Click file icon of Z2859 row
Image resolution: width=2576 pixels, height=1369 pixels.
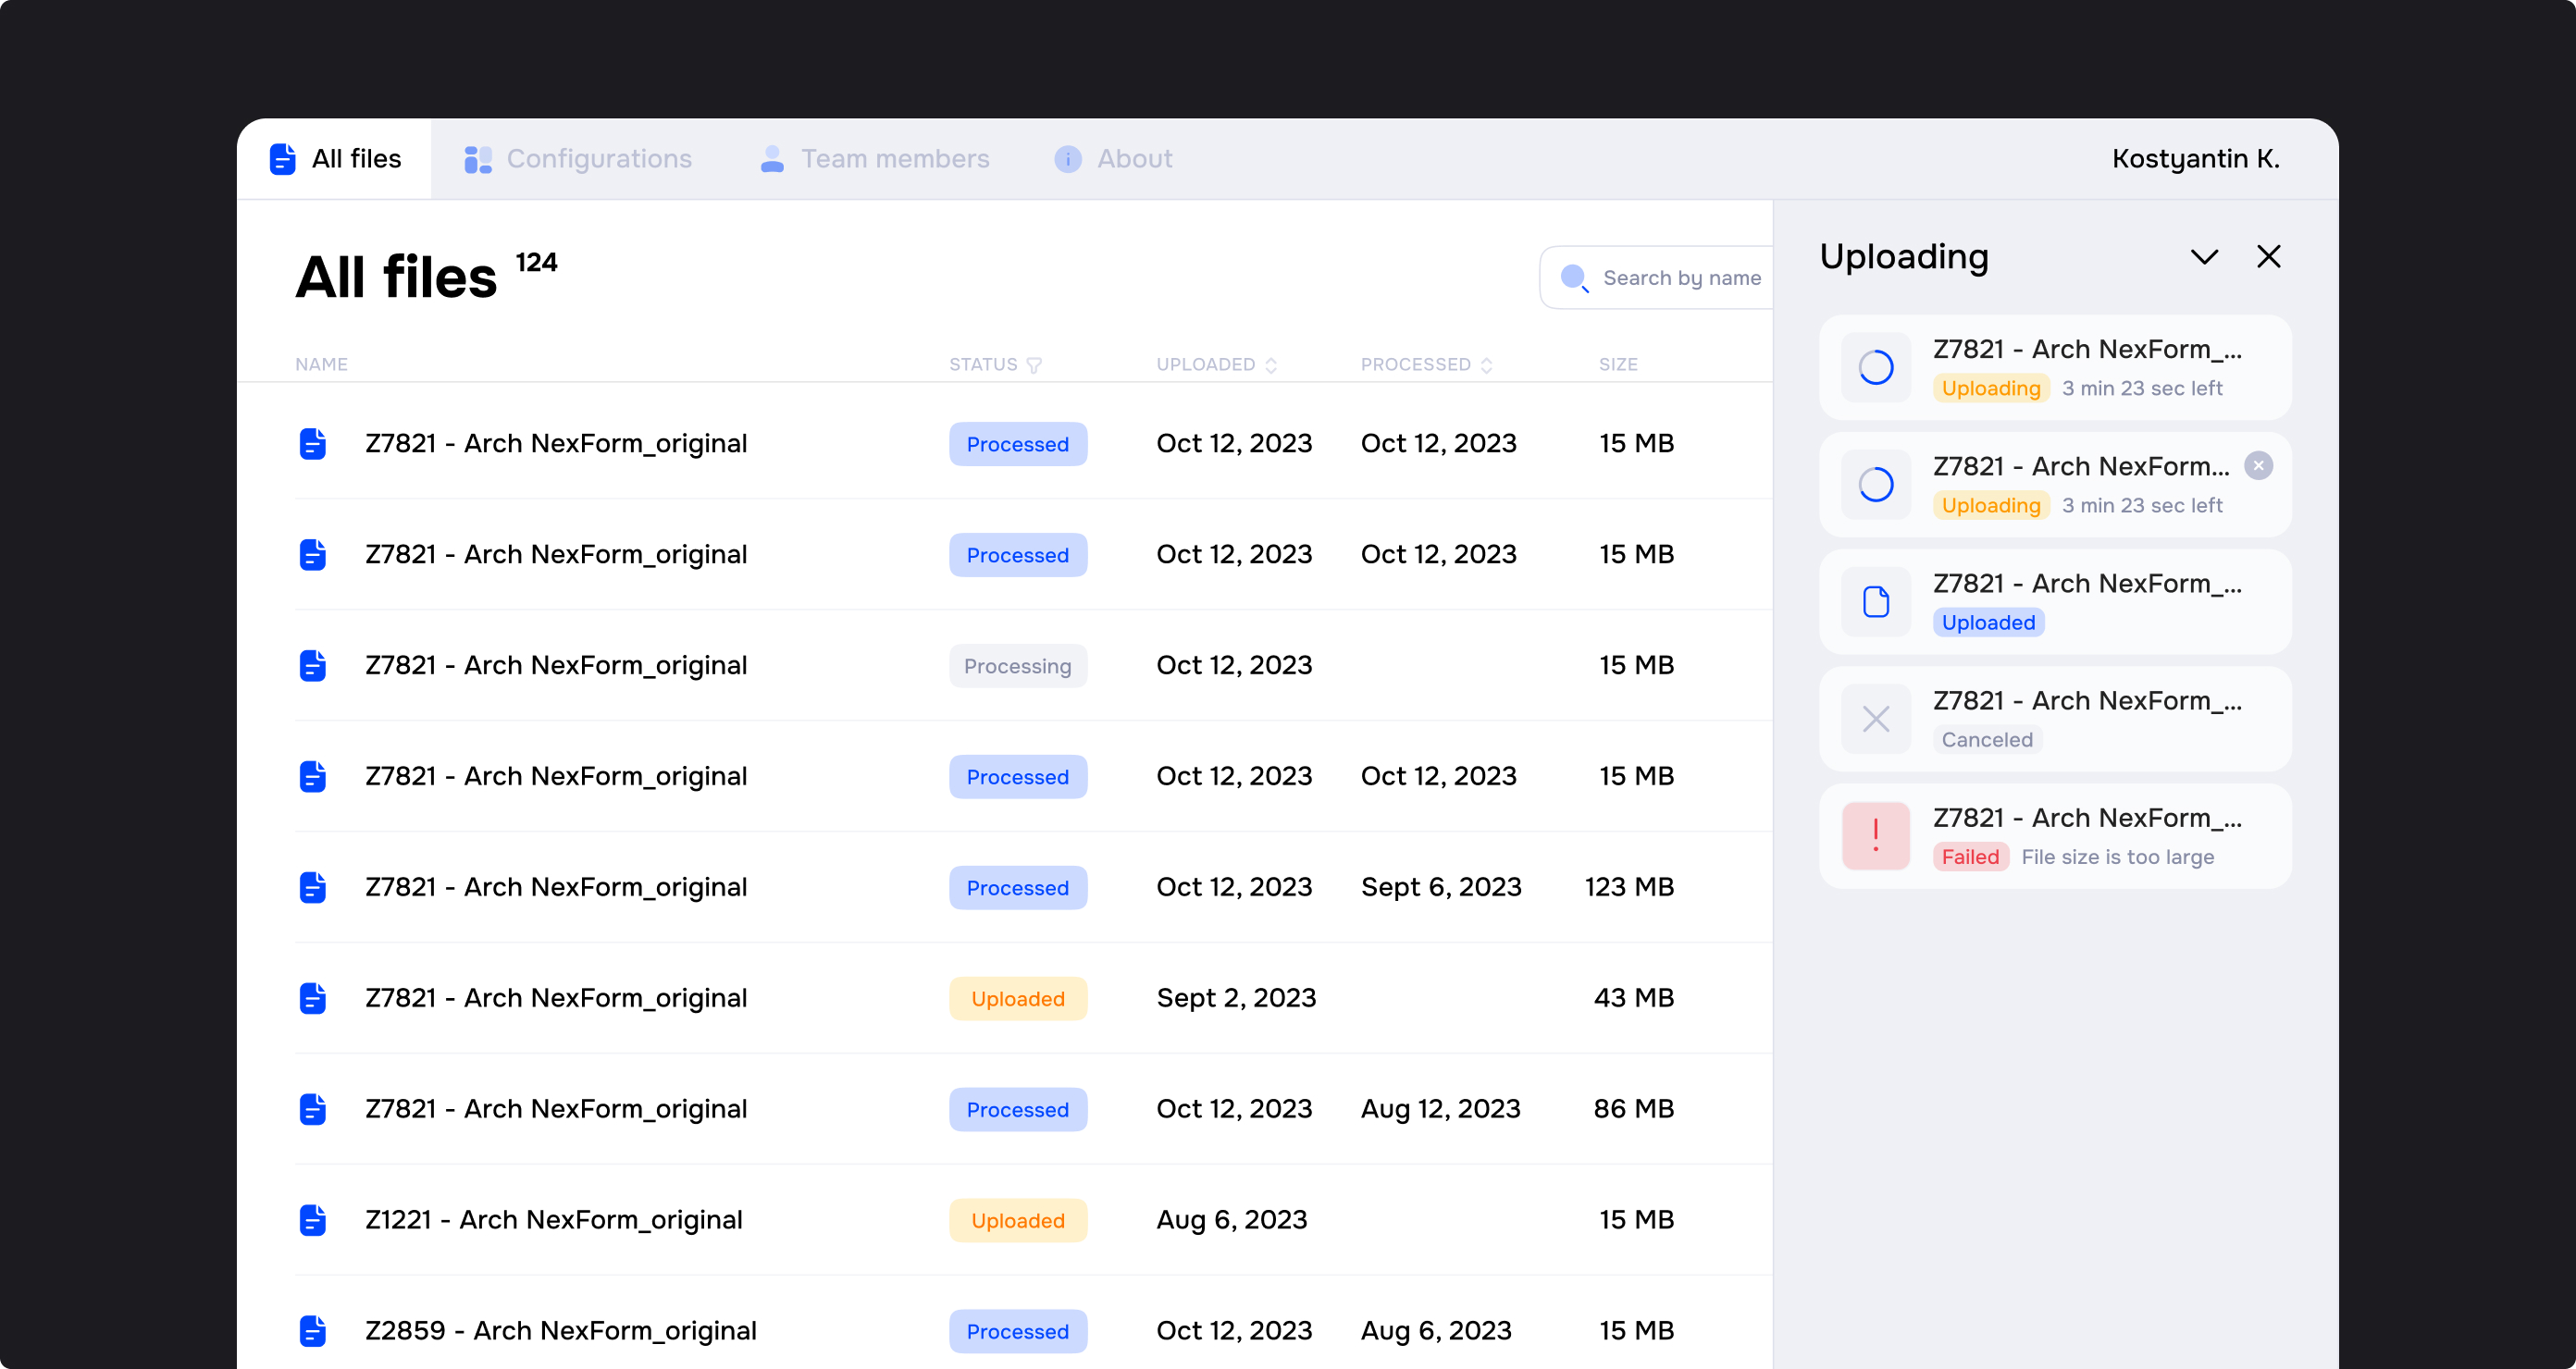pos(313,1331)
